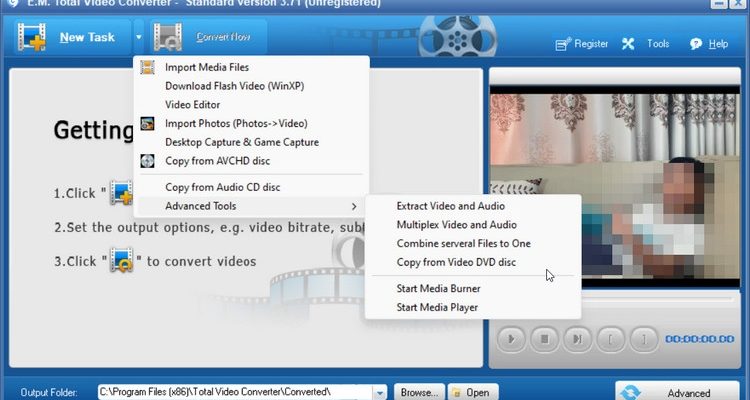Choose Combine serveral Files to One
750x400 pixels.
click(x=473, y=244)
